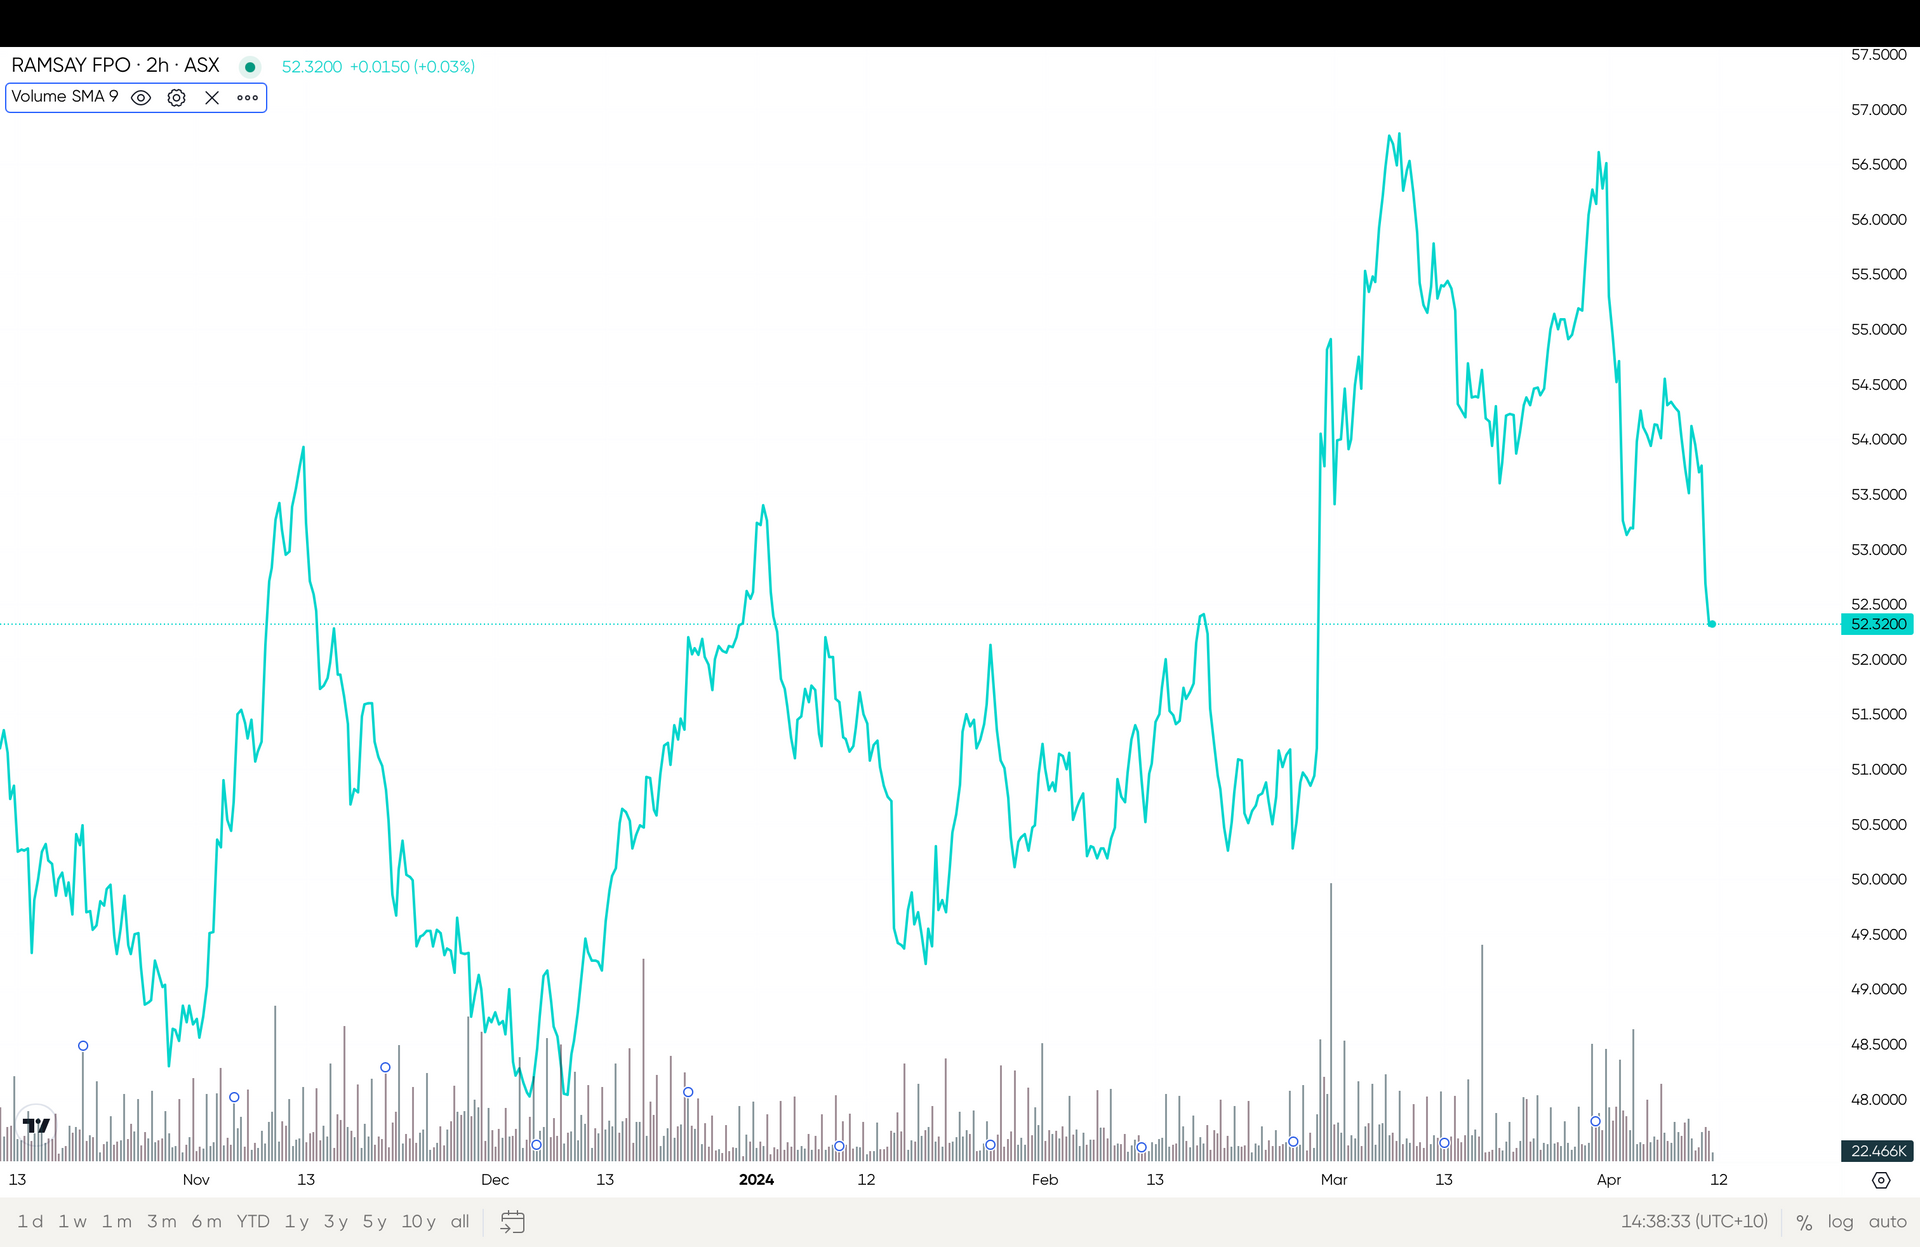Show all available data range
Image resolution: width=1920 pixels, height=1247 pixels.
pyautogui.click(x=460, y=1221)
